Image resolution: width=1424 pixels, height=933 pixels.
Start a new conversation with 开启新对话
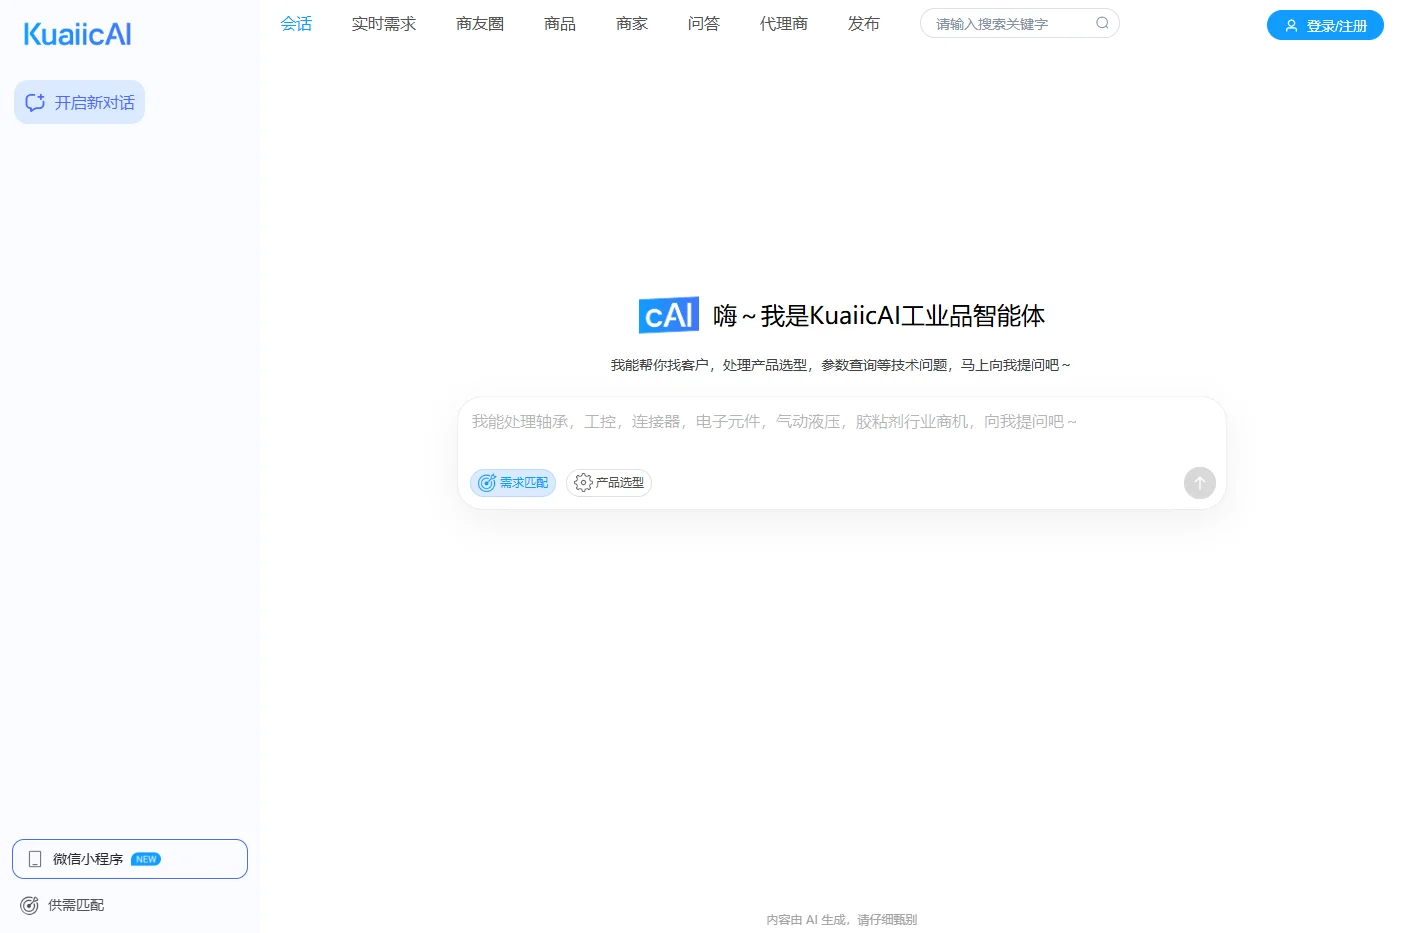click(79, 102)
